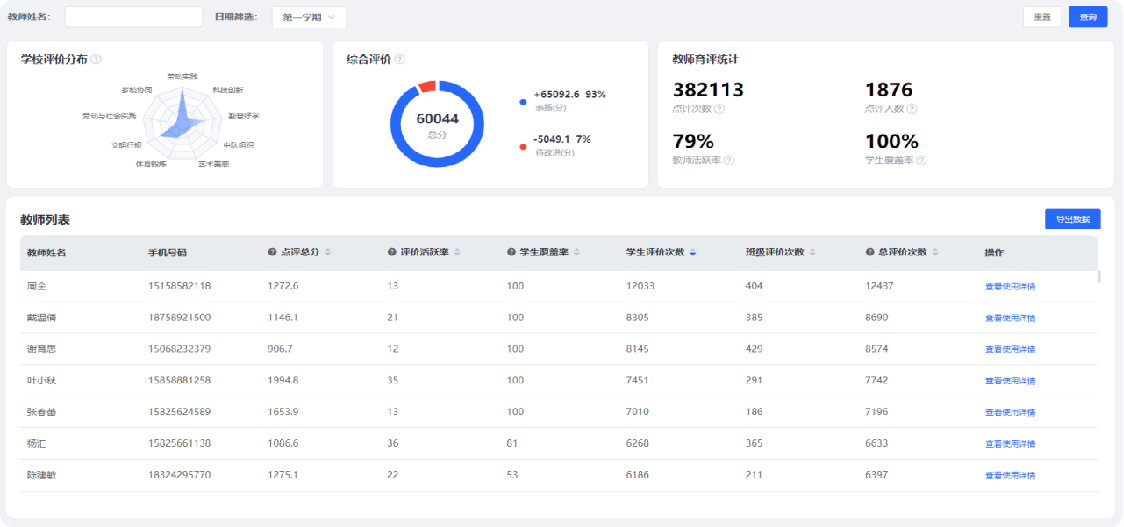Viewport: 1124px width, 527px height.
Task: Click the info icon before 总评价次数 column header
Action: (x=870, y=252)
